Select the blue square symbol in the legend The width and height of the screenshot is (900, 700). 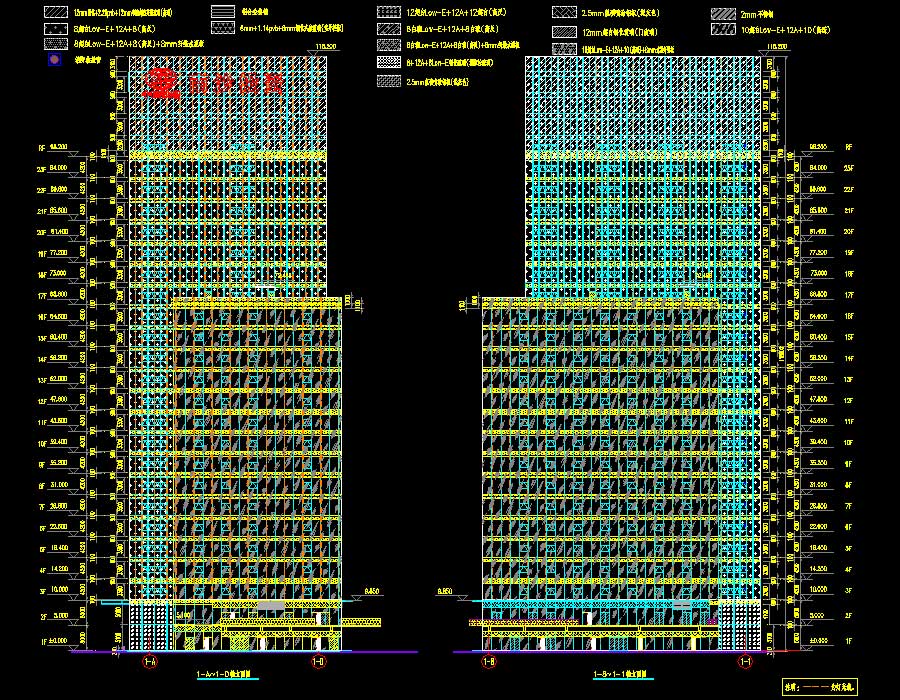click(x=55, y=59)
